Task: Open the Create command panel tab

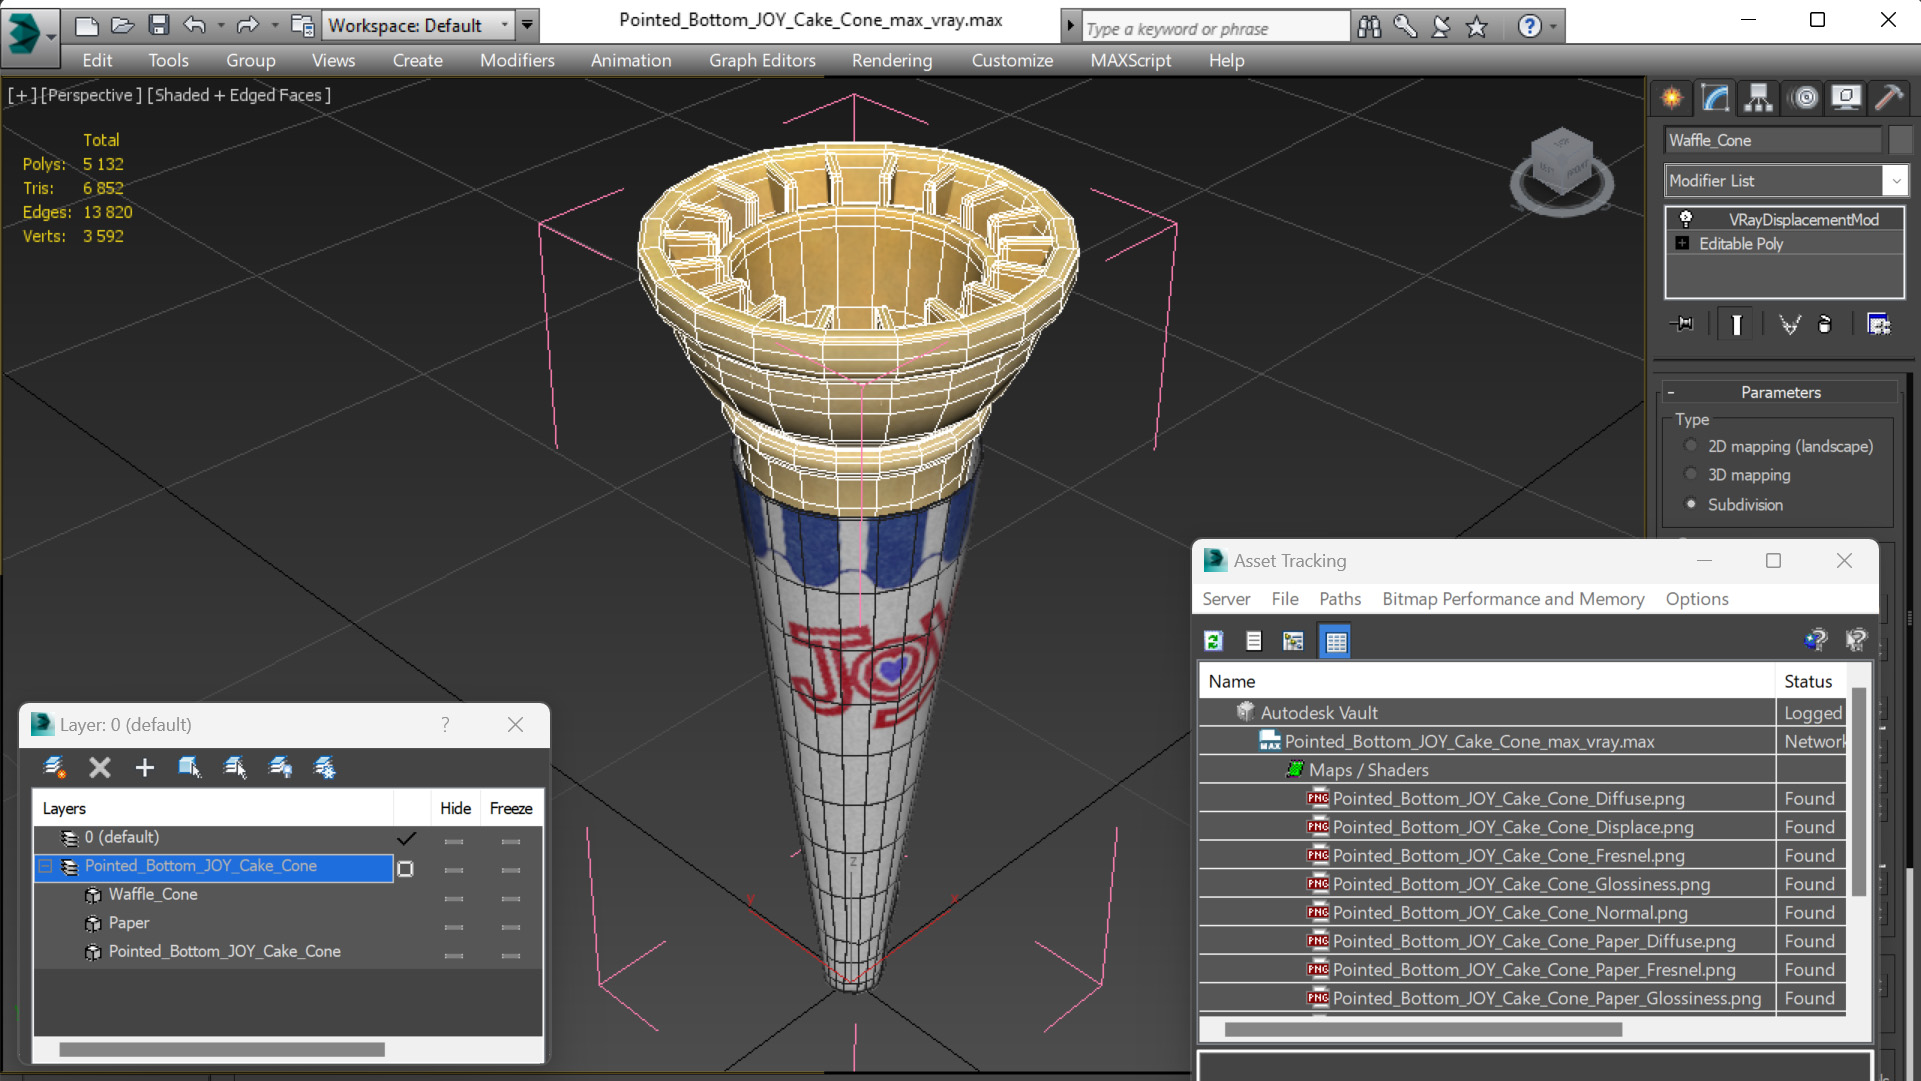Action: (x=1672, y=97)
